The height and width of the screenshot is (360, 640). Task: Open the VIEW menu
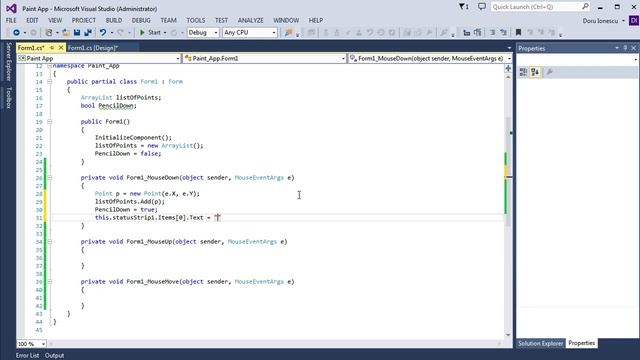tap(55, 20)
